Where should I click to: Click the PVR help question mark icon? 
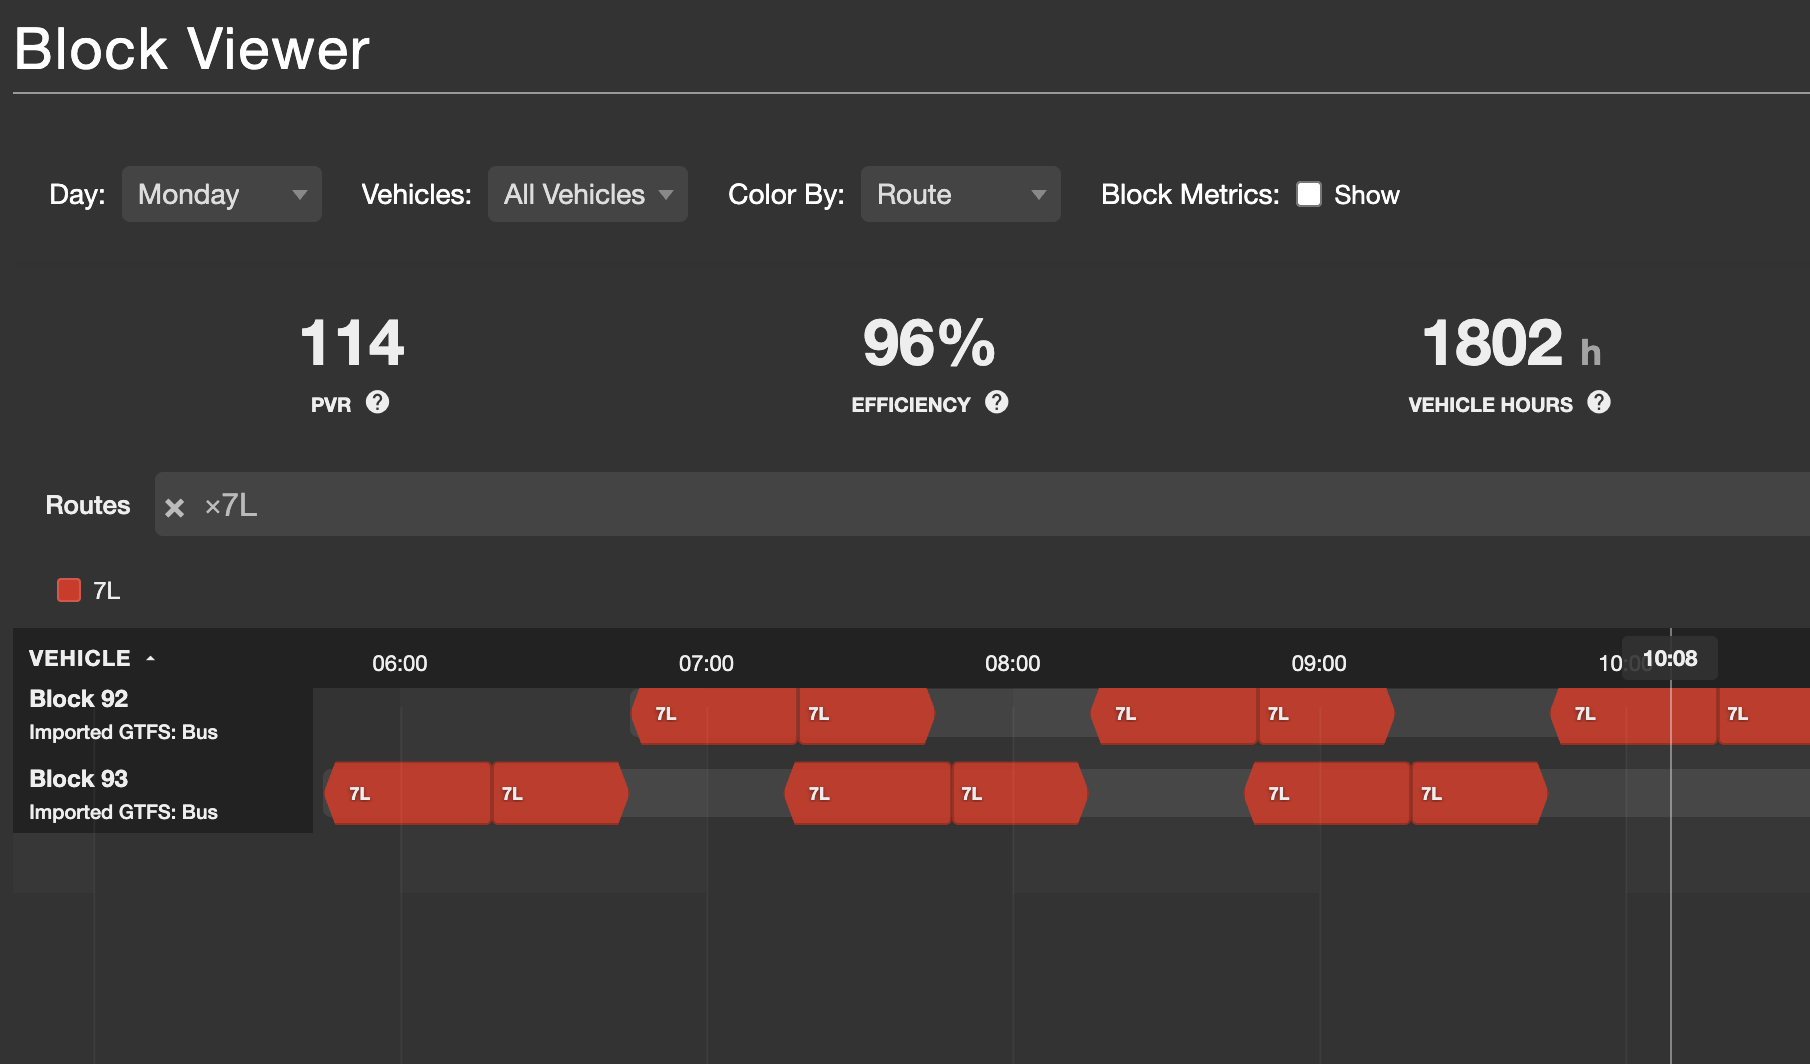377,402
